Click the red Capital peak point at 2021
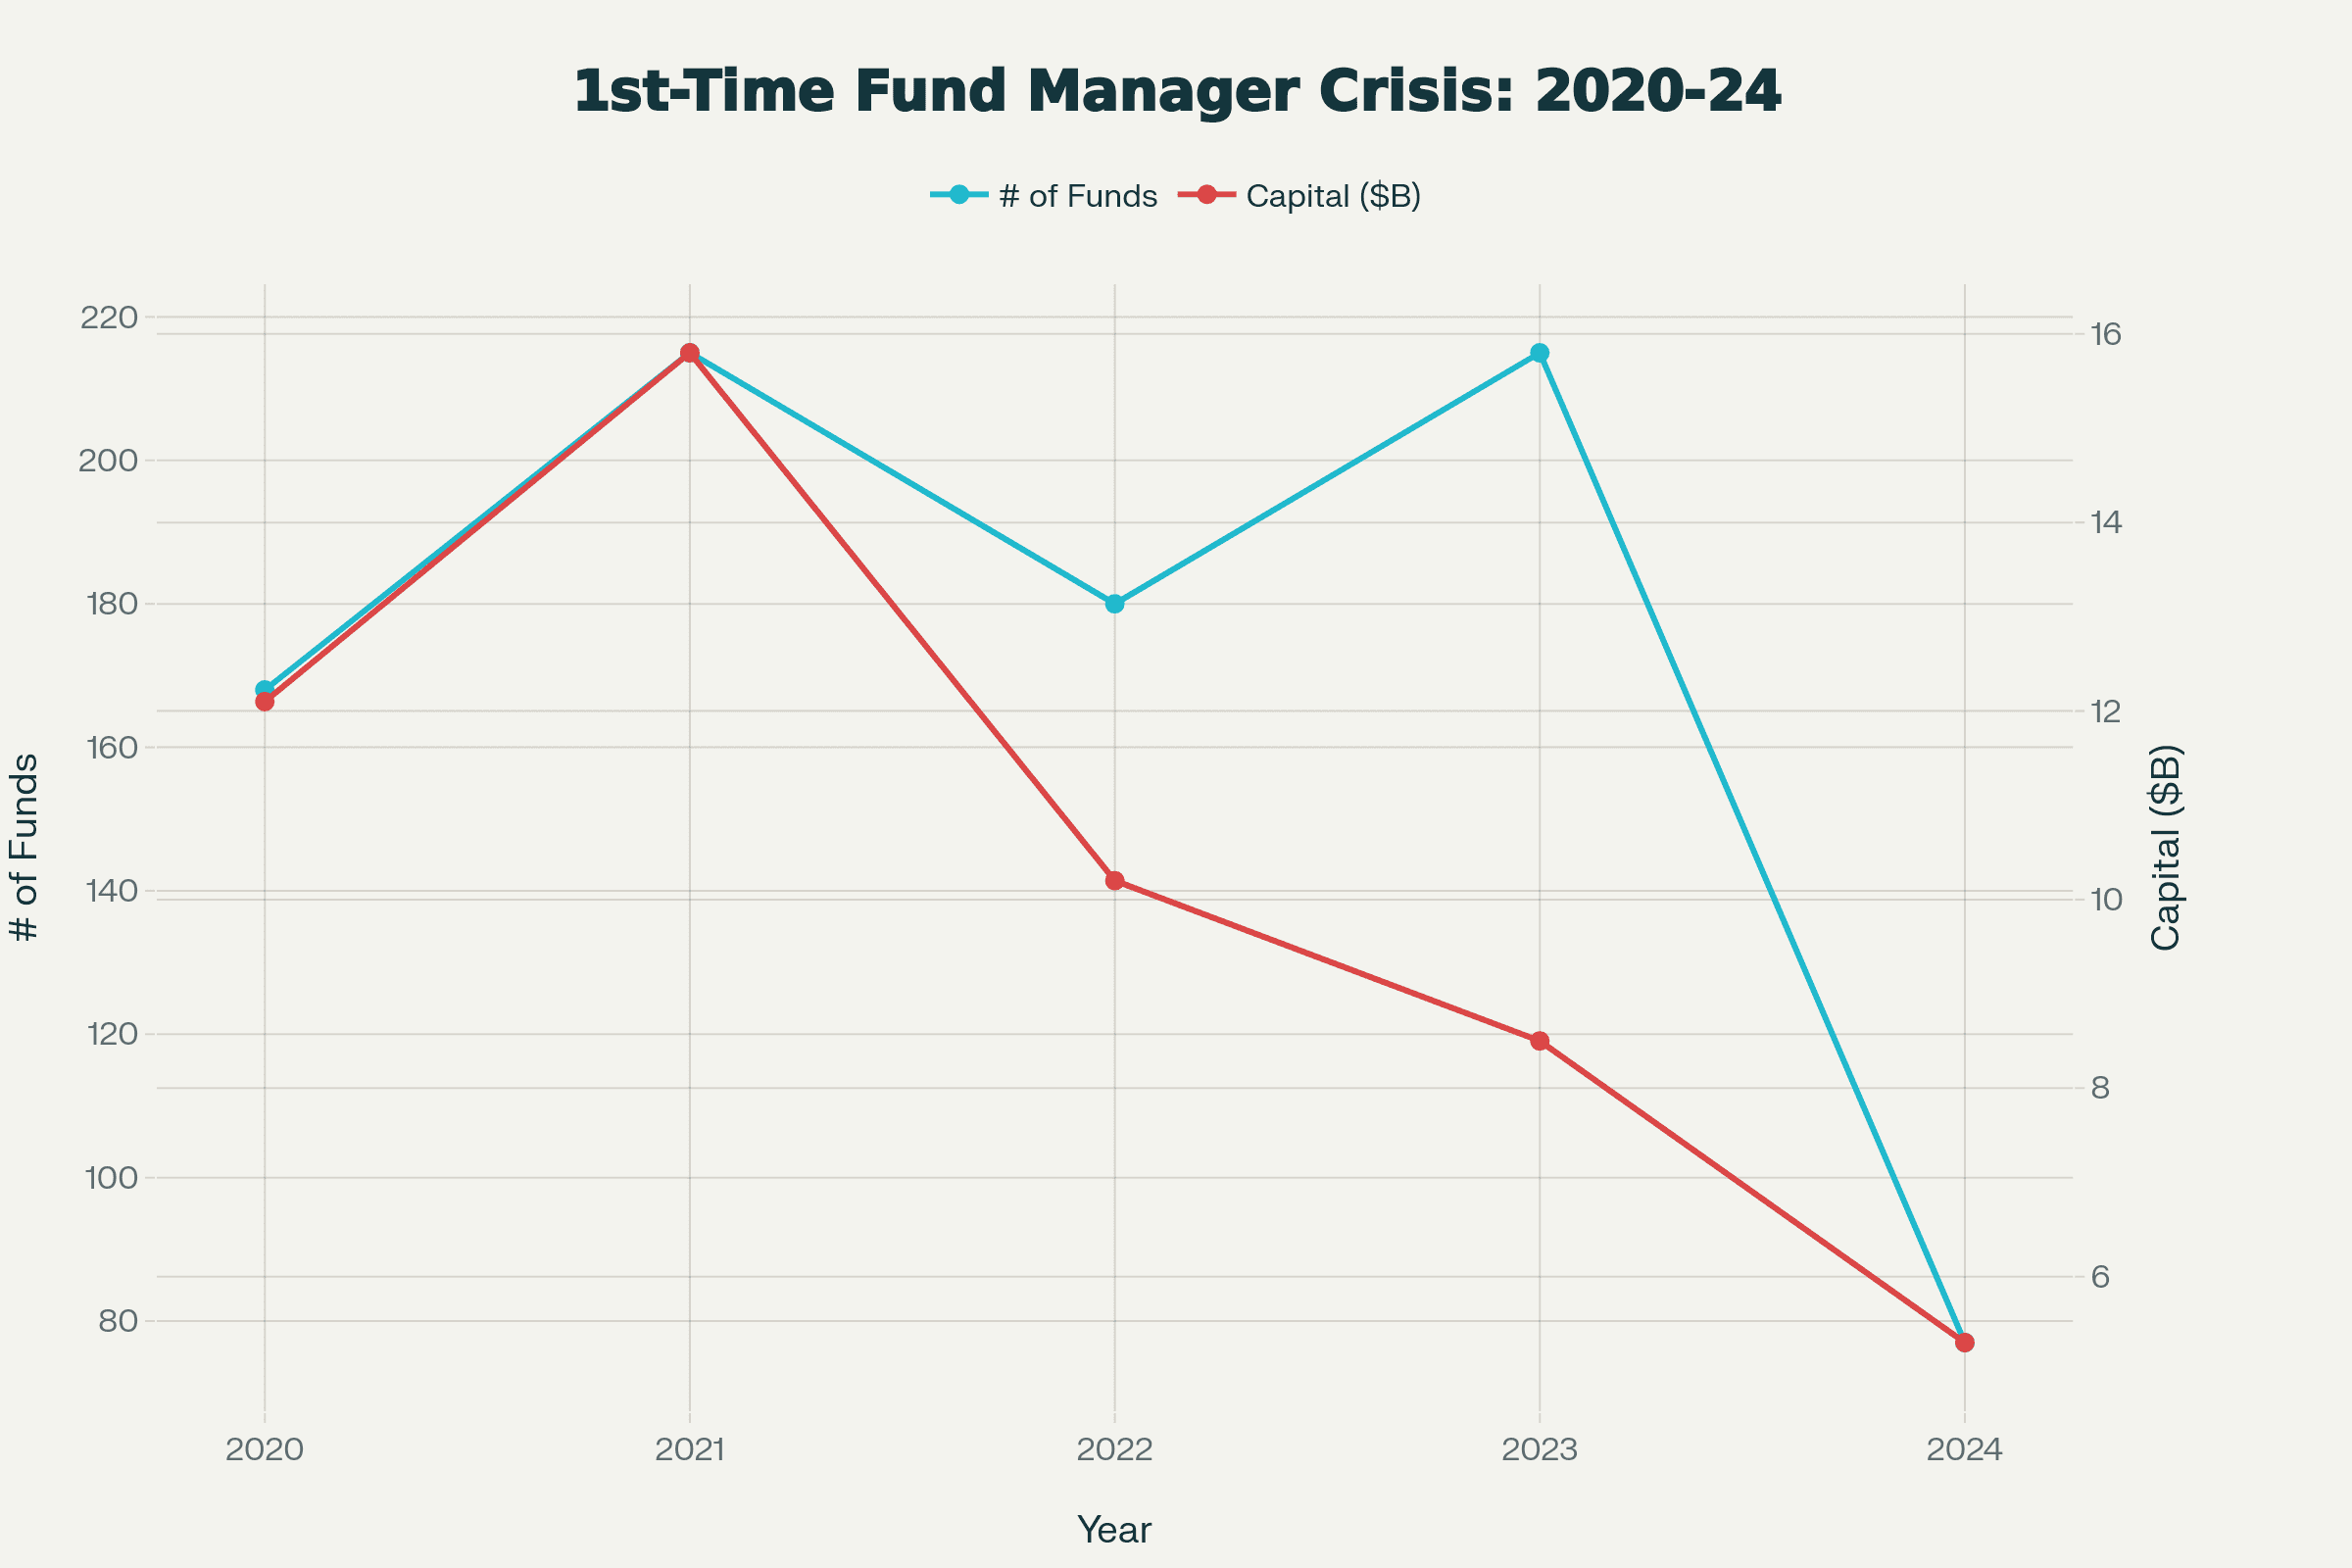The image size is (2352, 1568). 690,353
